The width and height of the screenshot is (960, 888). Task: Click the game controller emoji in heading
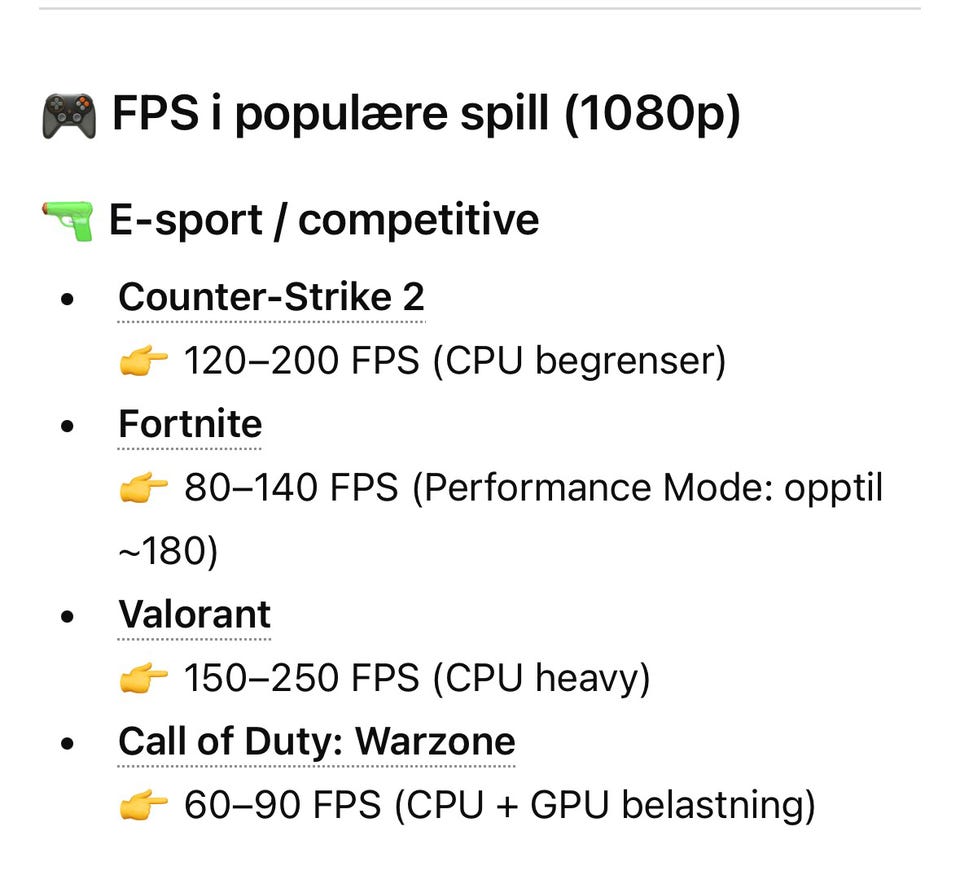(69, 115)
